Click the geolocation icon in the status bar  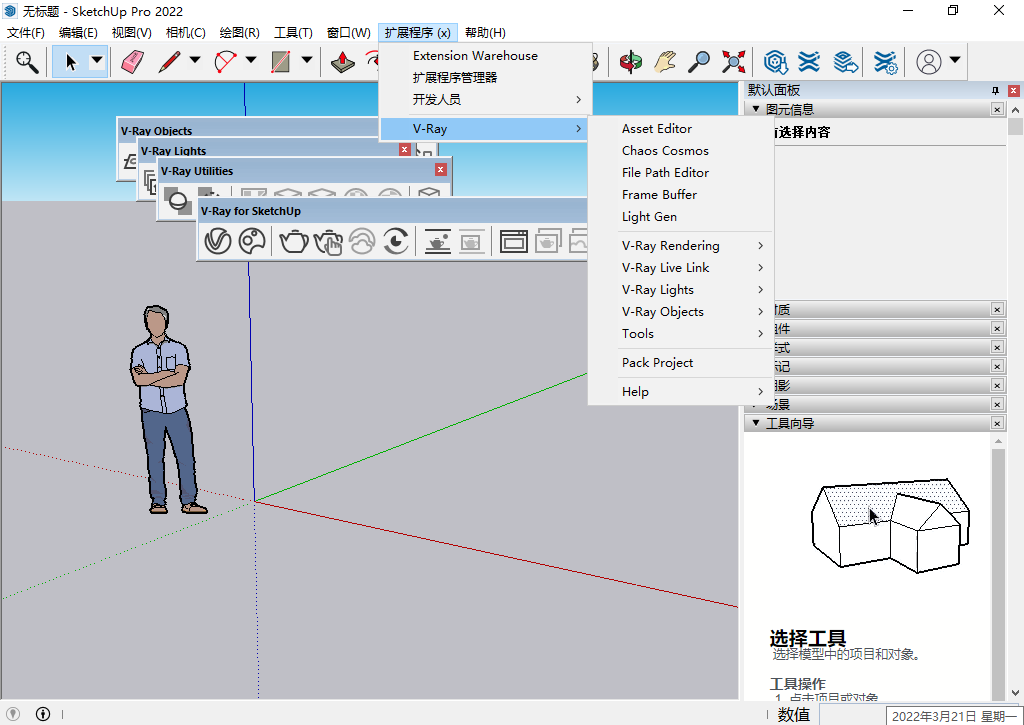pyautogui.click(x=12, y=714)
